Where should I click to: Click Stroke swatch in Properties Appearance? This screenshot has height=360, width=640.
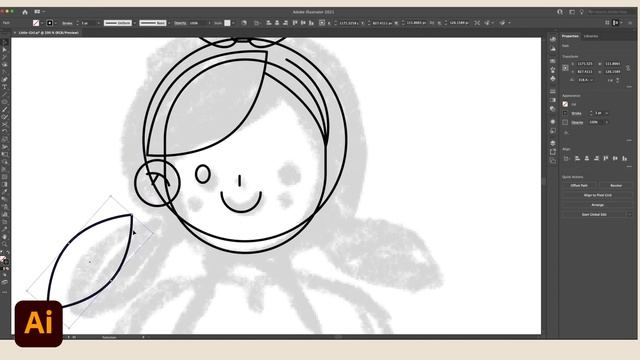click(565, 113)
